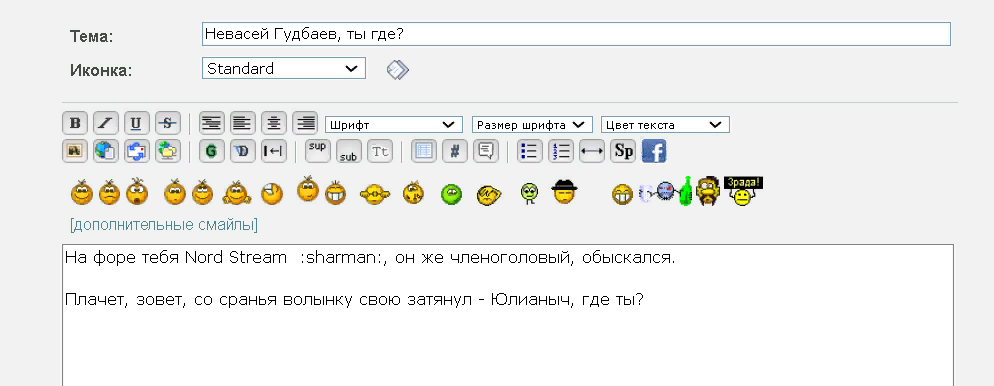Viewport: 994px width, 386px height.
Task: Insert a bulleted list
Action: pyautogui.click(x=529, y=151)
